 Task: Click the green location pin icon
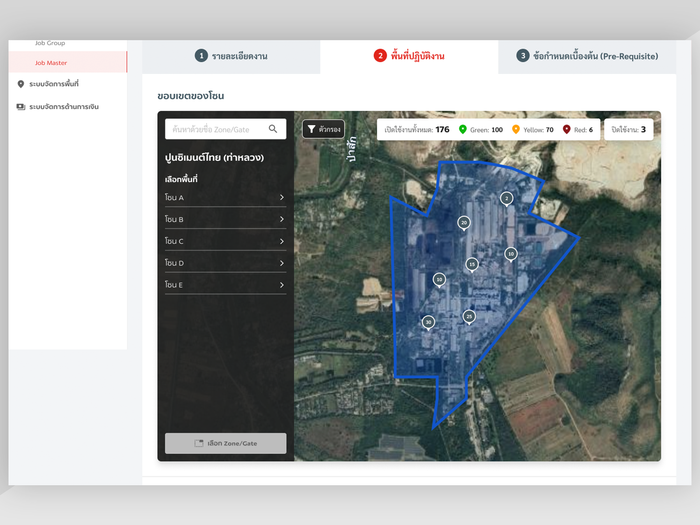click(462, 129)
